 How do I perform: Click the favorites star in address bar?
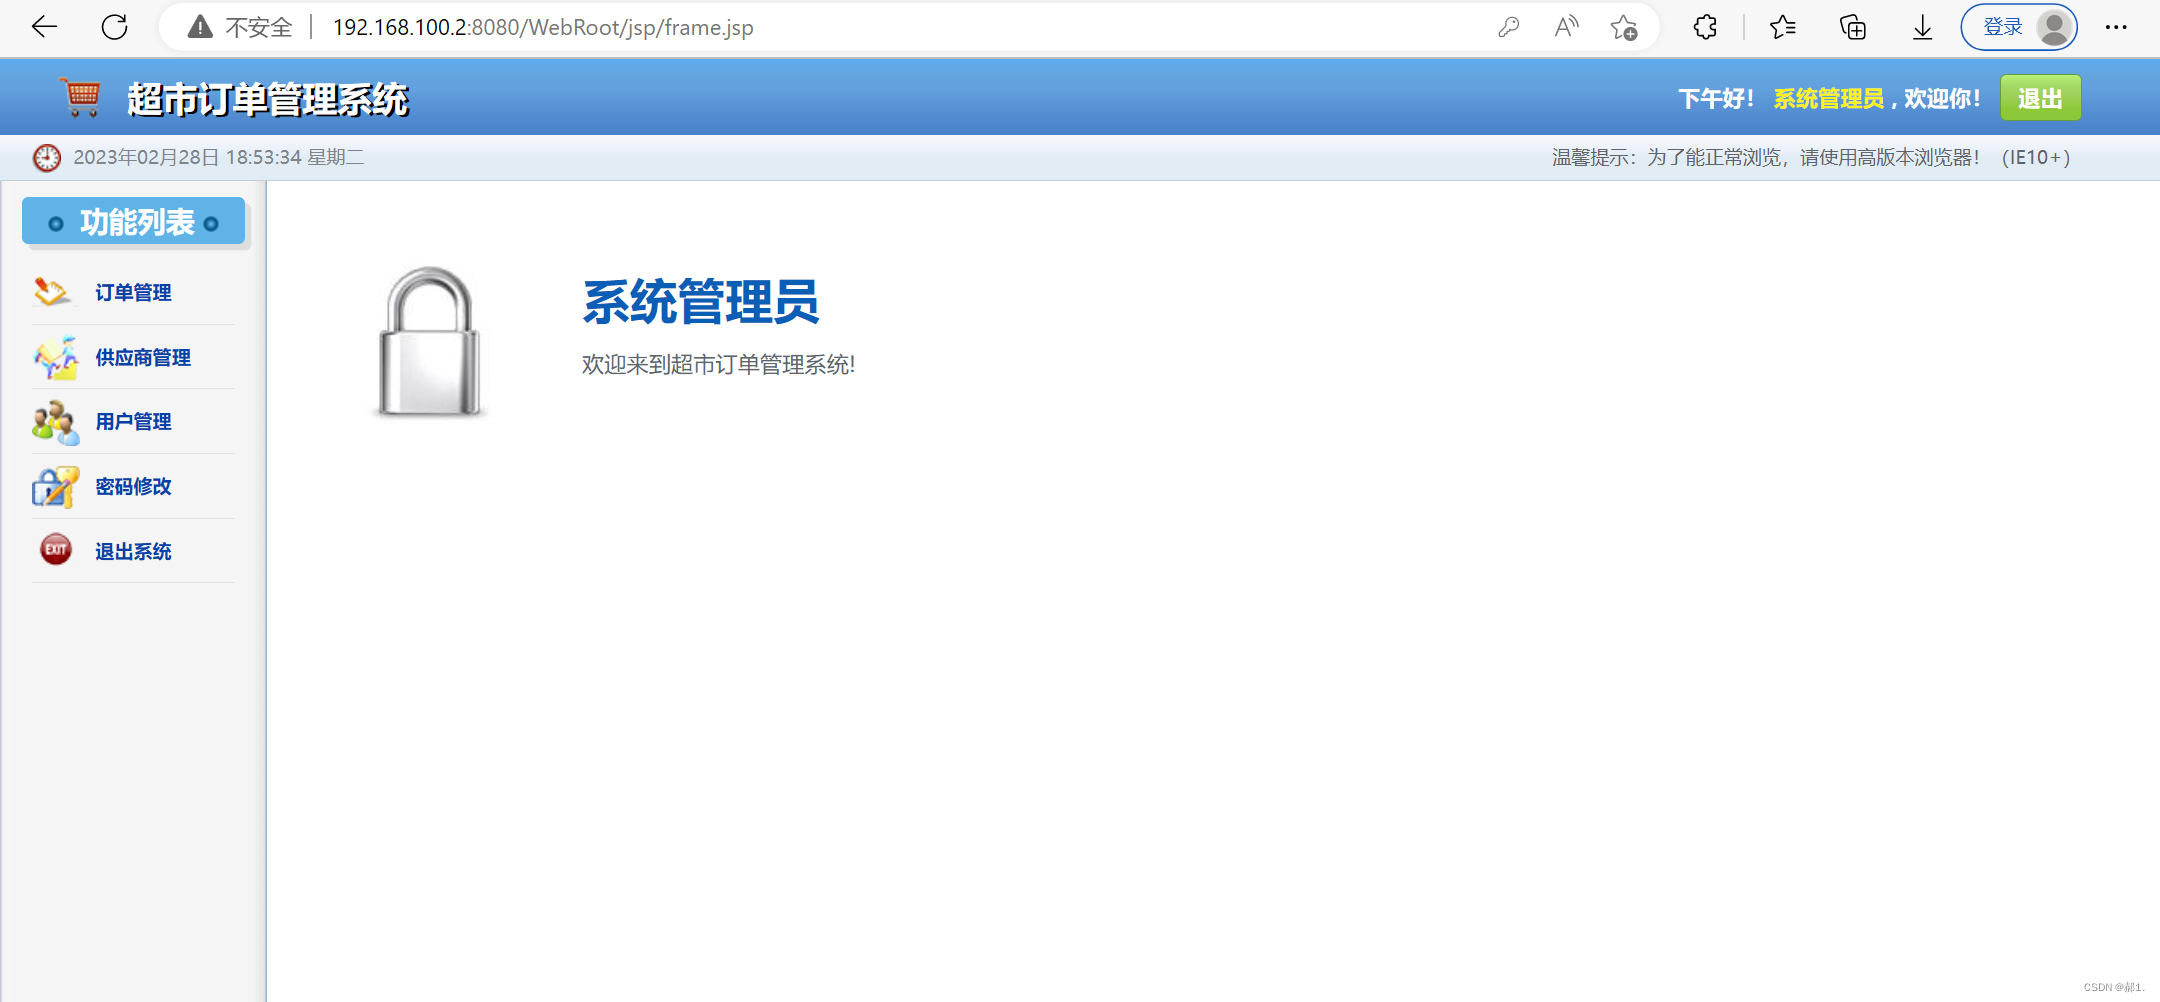1625,27
